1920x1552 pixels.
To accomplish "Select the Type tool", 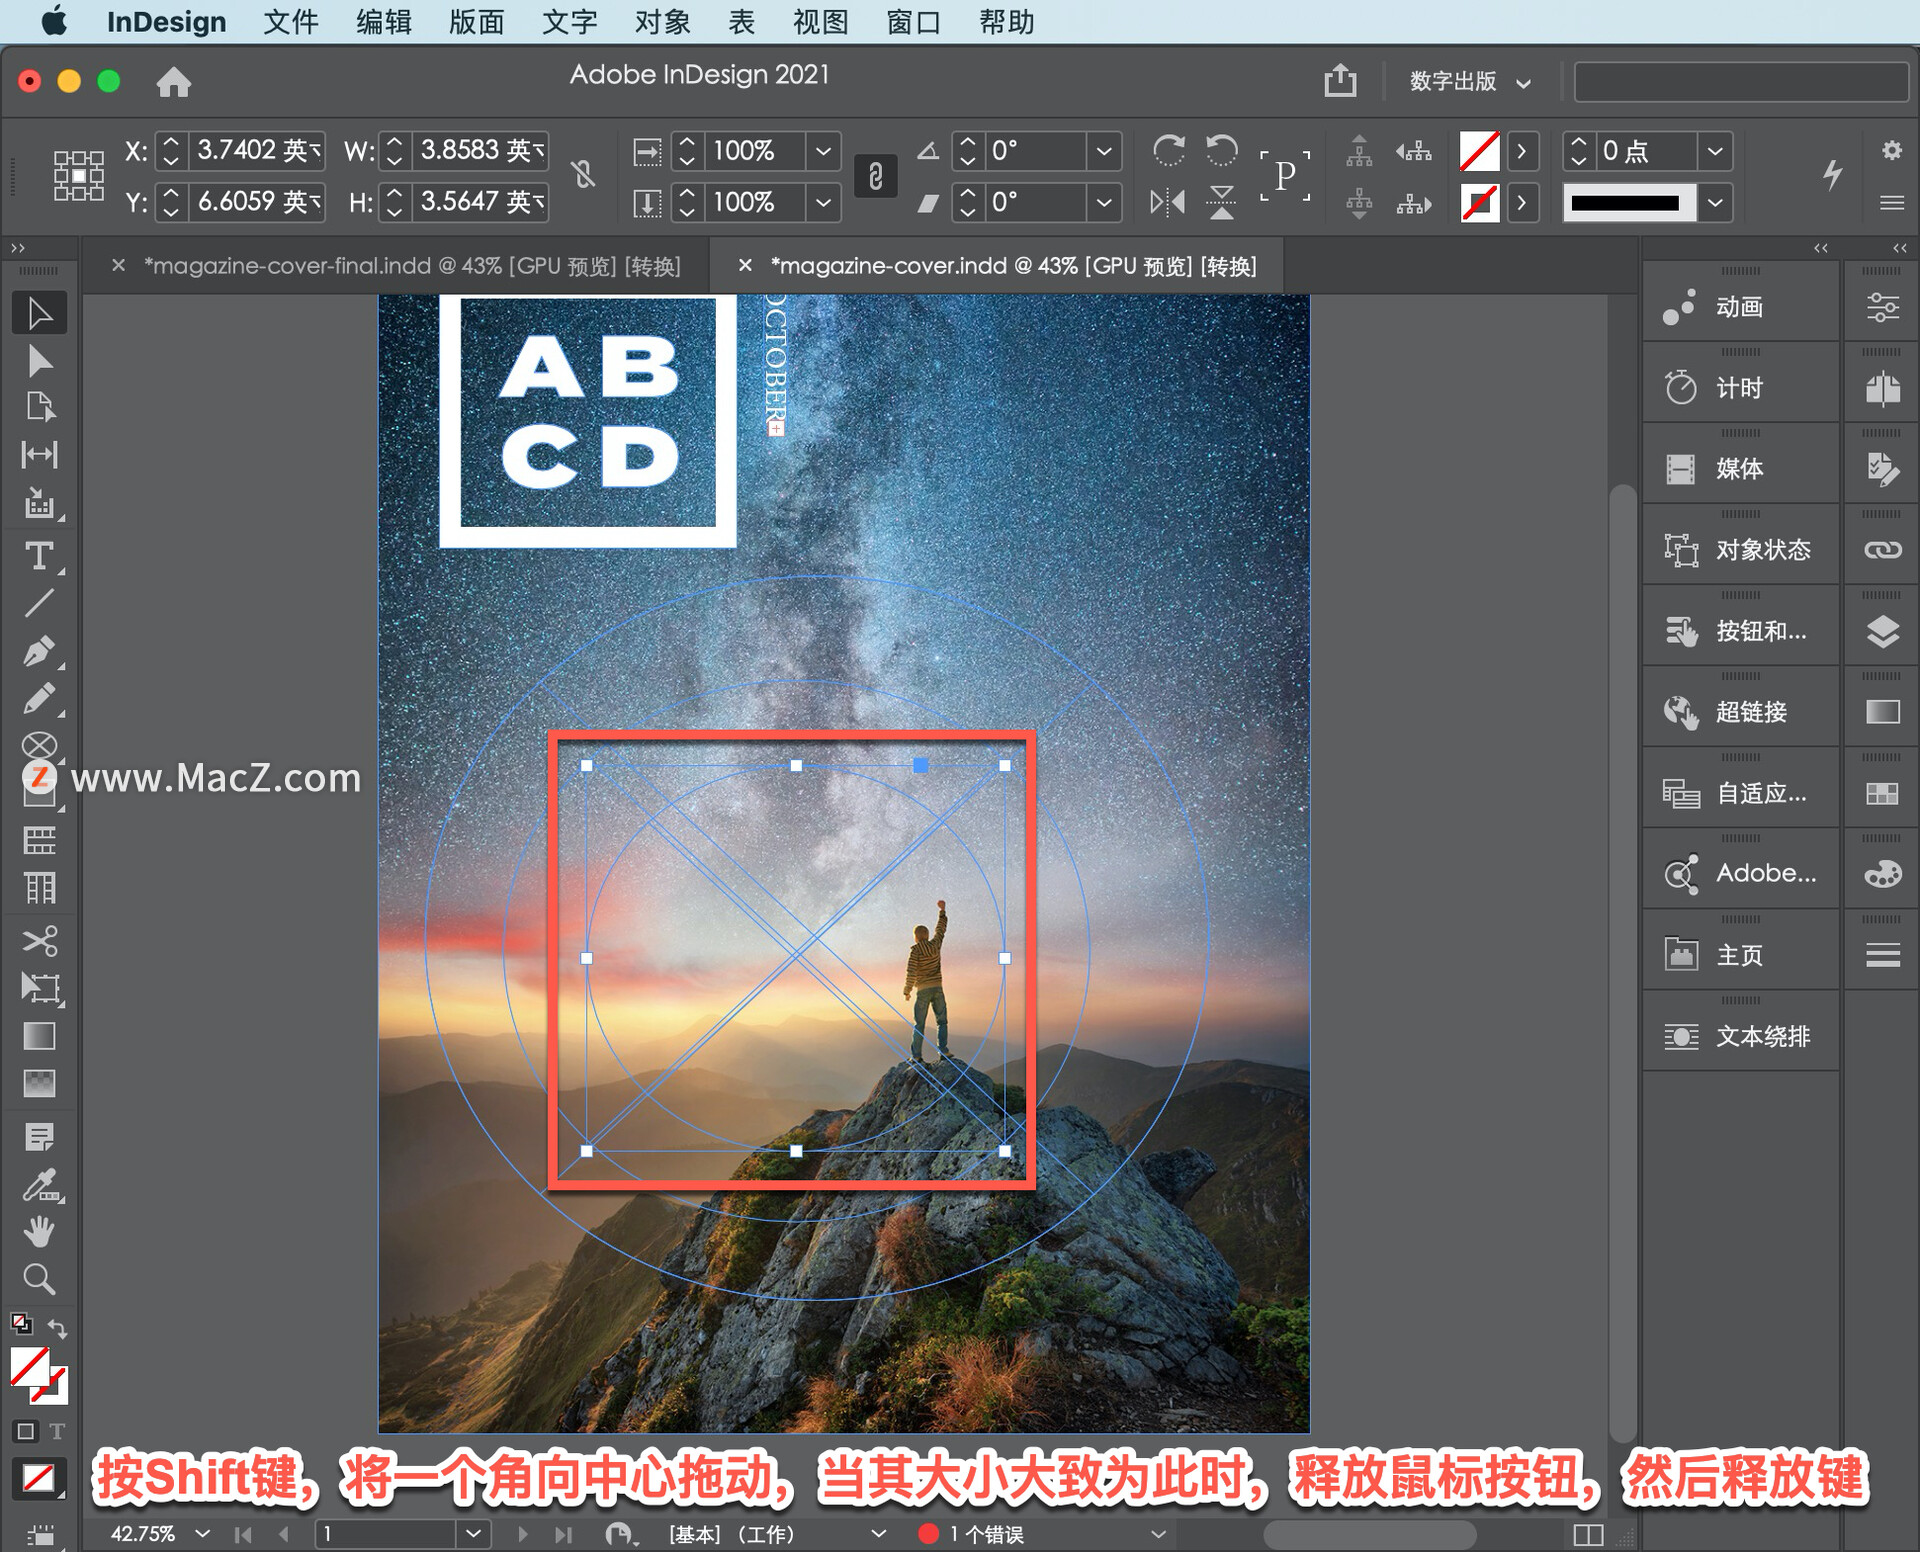I will 39,556.
